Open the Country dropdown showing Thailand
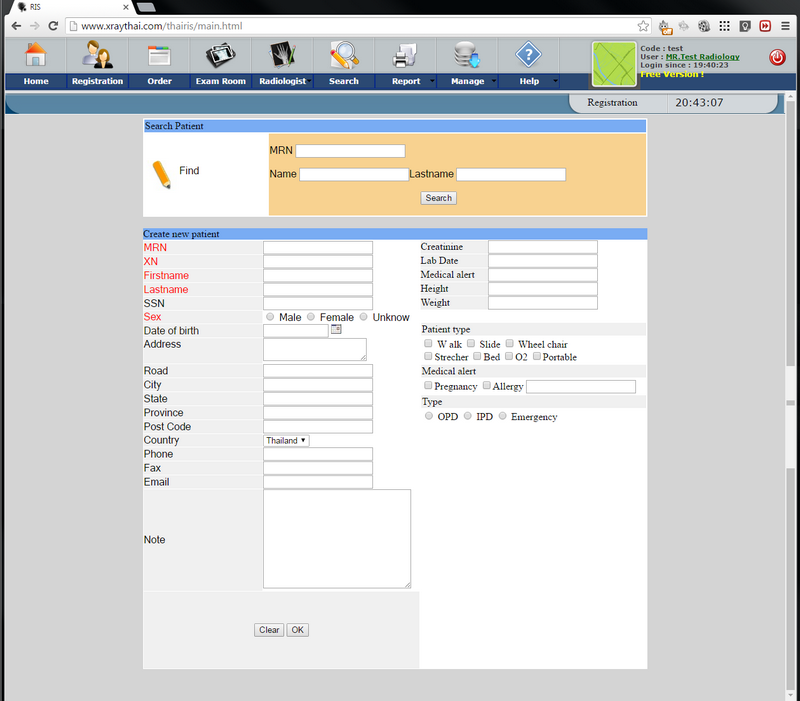The width and height of the screenshot is (800, 701). click(287, 440)
